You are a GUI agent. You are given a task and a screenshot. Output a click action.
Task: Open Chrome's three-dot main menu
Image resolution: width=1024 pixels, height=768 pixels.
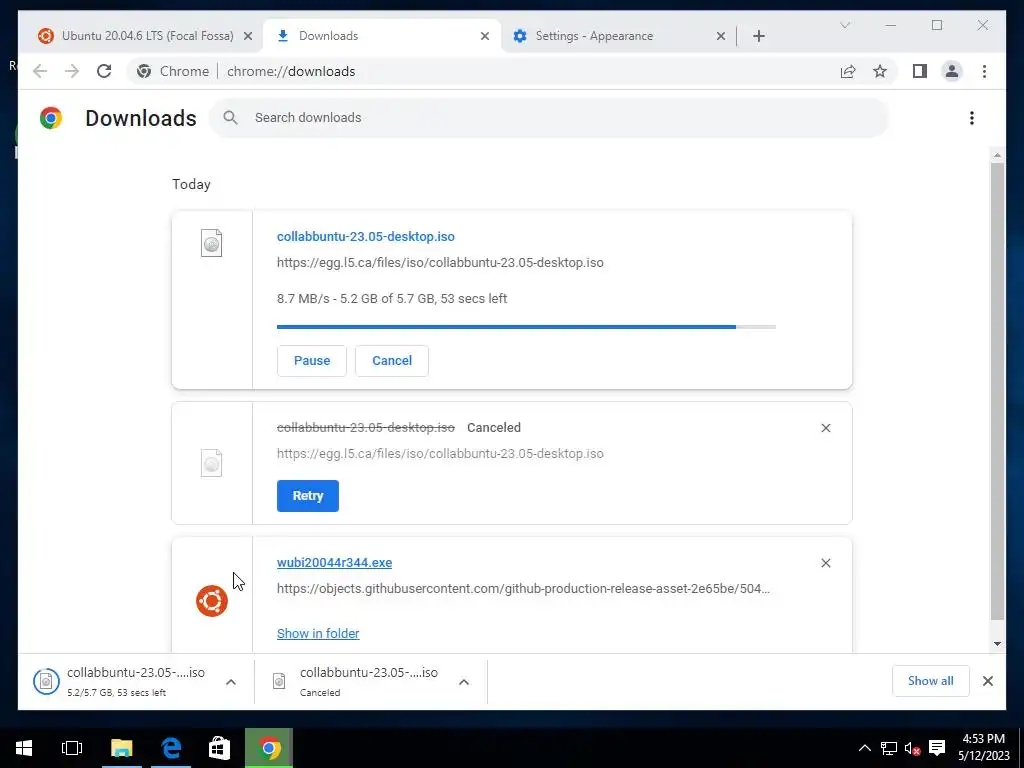point(984,71)
